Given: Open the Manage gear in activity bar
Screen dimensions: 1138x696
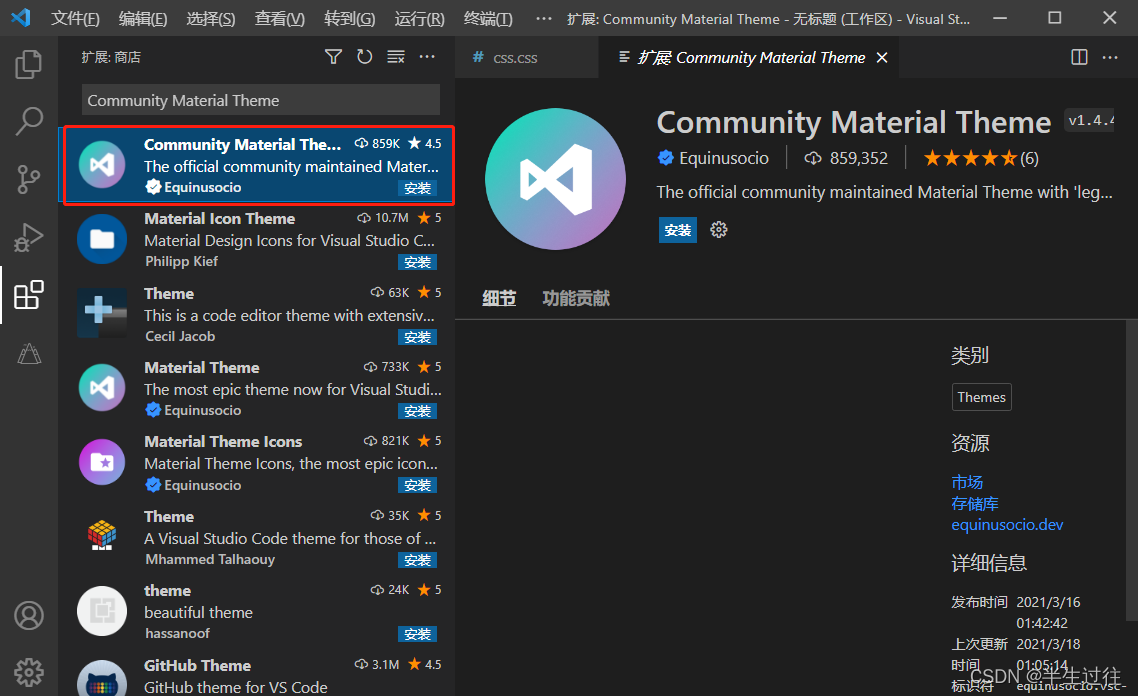Looking at the screenshot, I should [x=29, y=673].
